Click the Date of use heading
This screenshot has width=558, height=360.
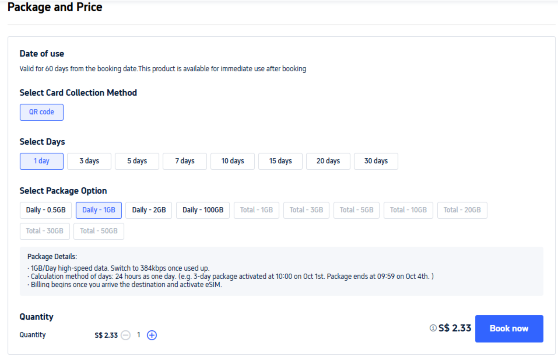42,54
